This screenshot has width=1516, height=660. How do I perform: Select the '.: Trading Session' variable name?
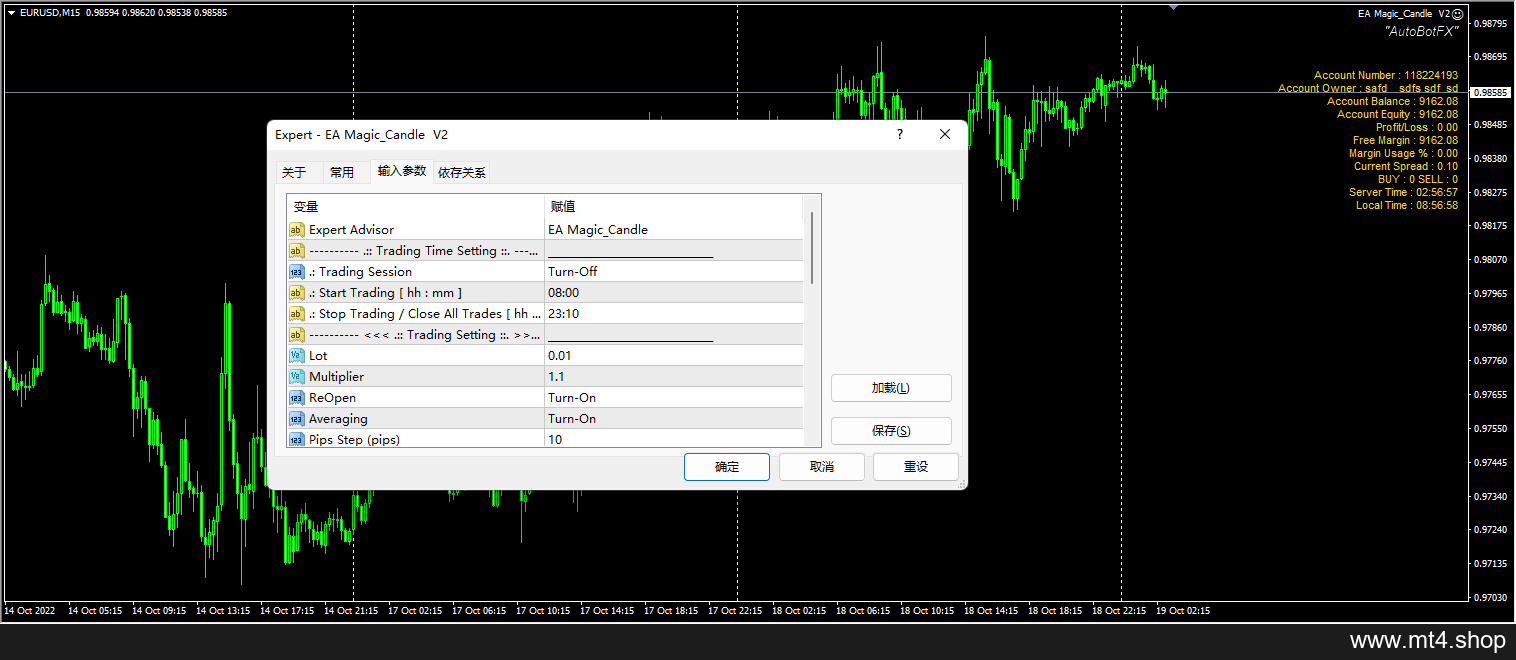[360, 272]
